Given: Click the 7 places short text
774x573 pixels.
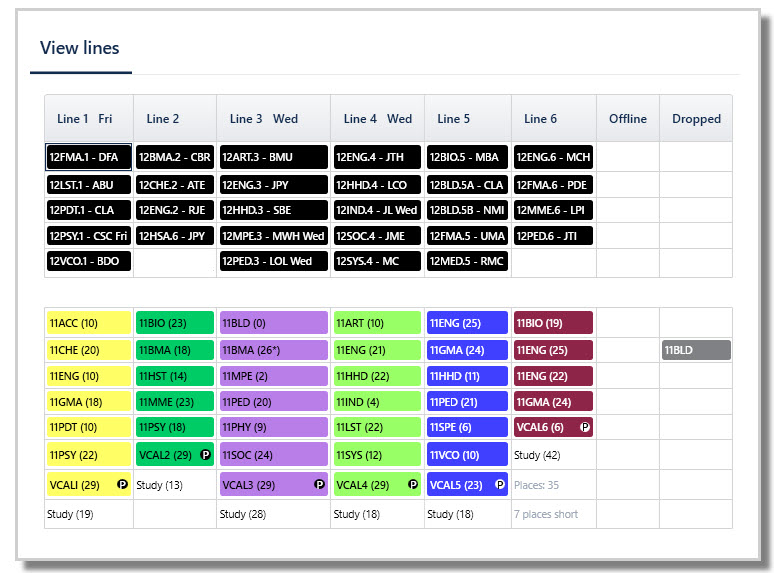Looking at the screenshot, I should 545,514.
